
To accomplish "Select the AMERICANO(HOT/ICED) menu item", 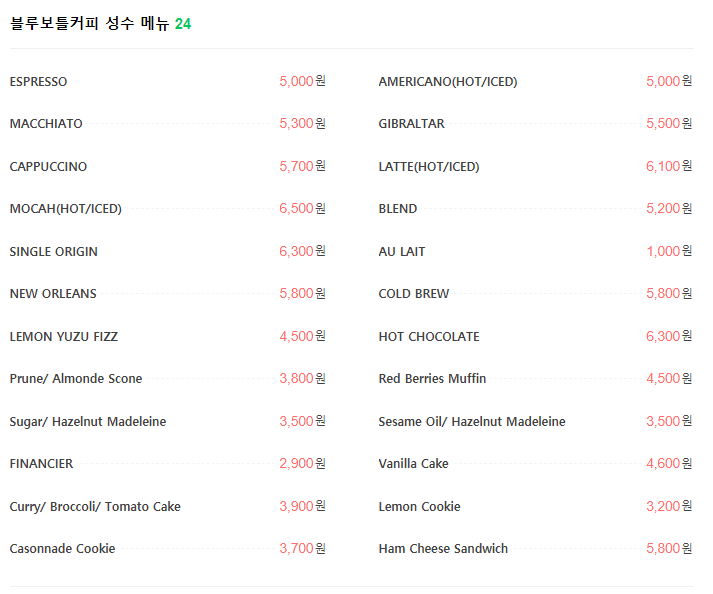I will [448, 81].
